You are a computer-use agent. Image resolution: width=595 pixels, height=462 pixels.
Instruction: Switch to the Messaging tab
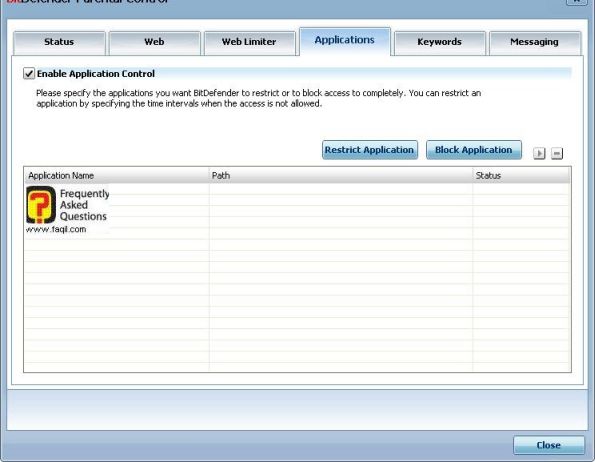(x=535, y=43)
